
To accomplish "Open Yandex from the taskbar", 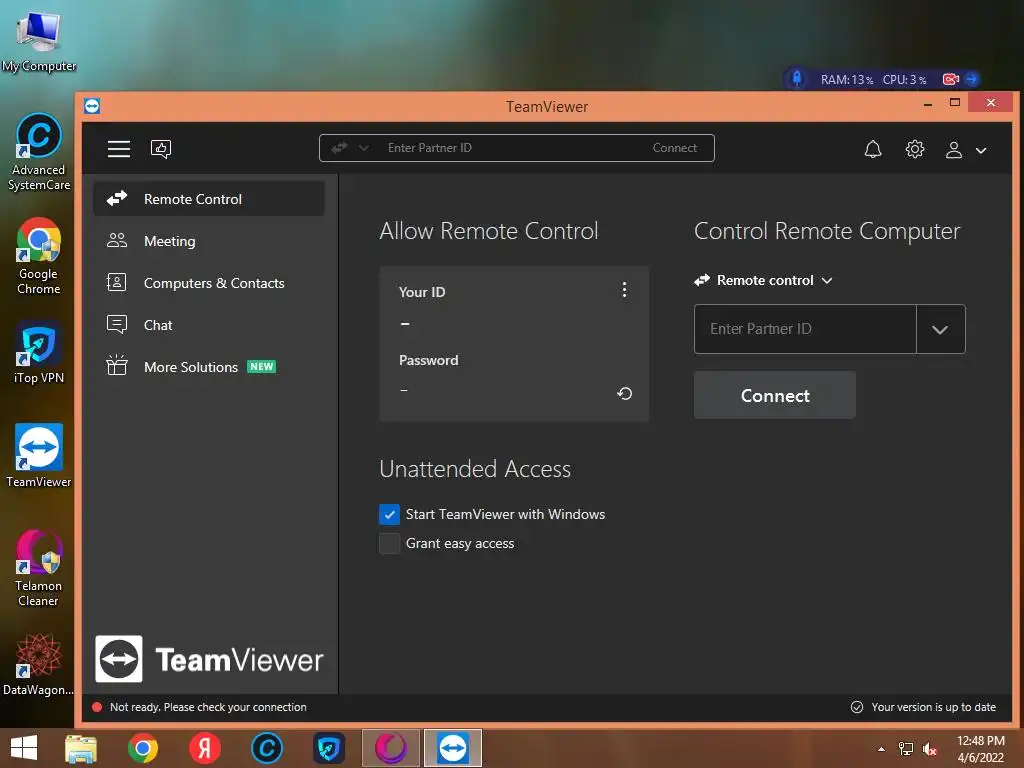I will 205,748.
